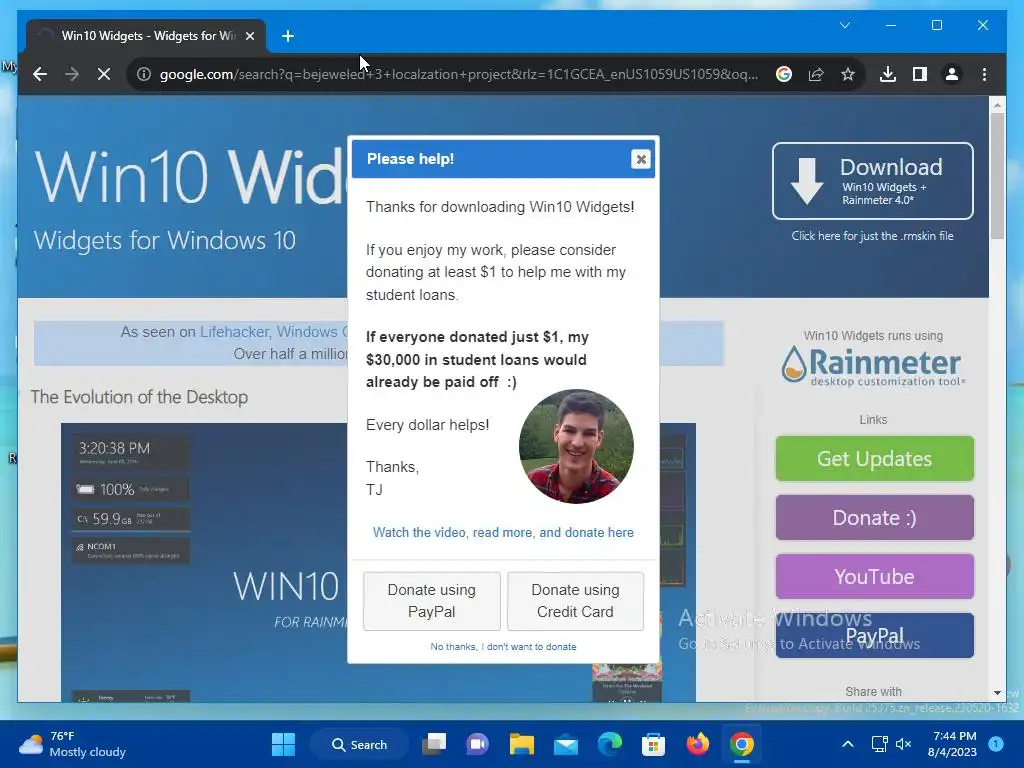This screenshot has height=768, width=1024.
Task: Open a new tab
Action: pos(288,36)
